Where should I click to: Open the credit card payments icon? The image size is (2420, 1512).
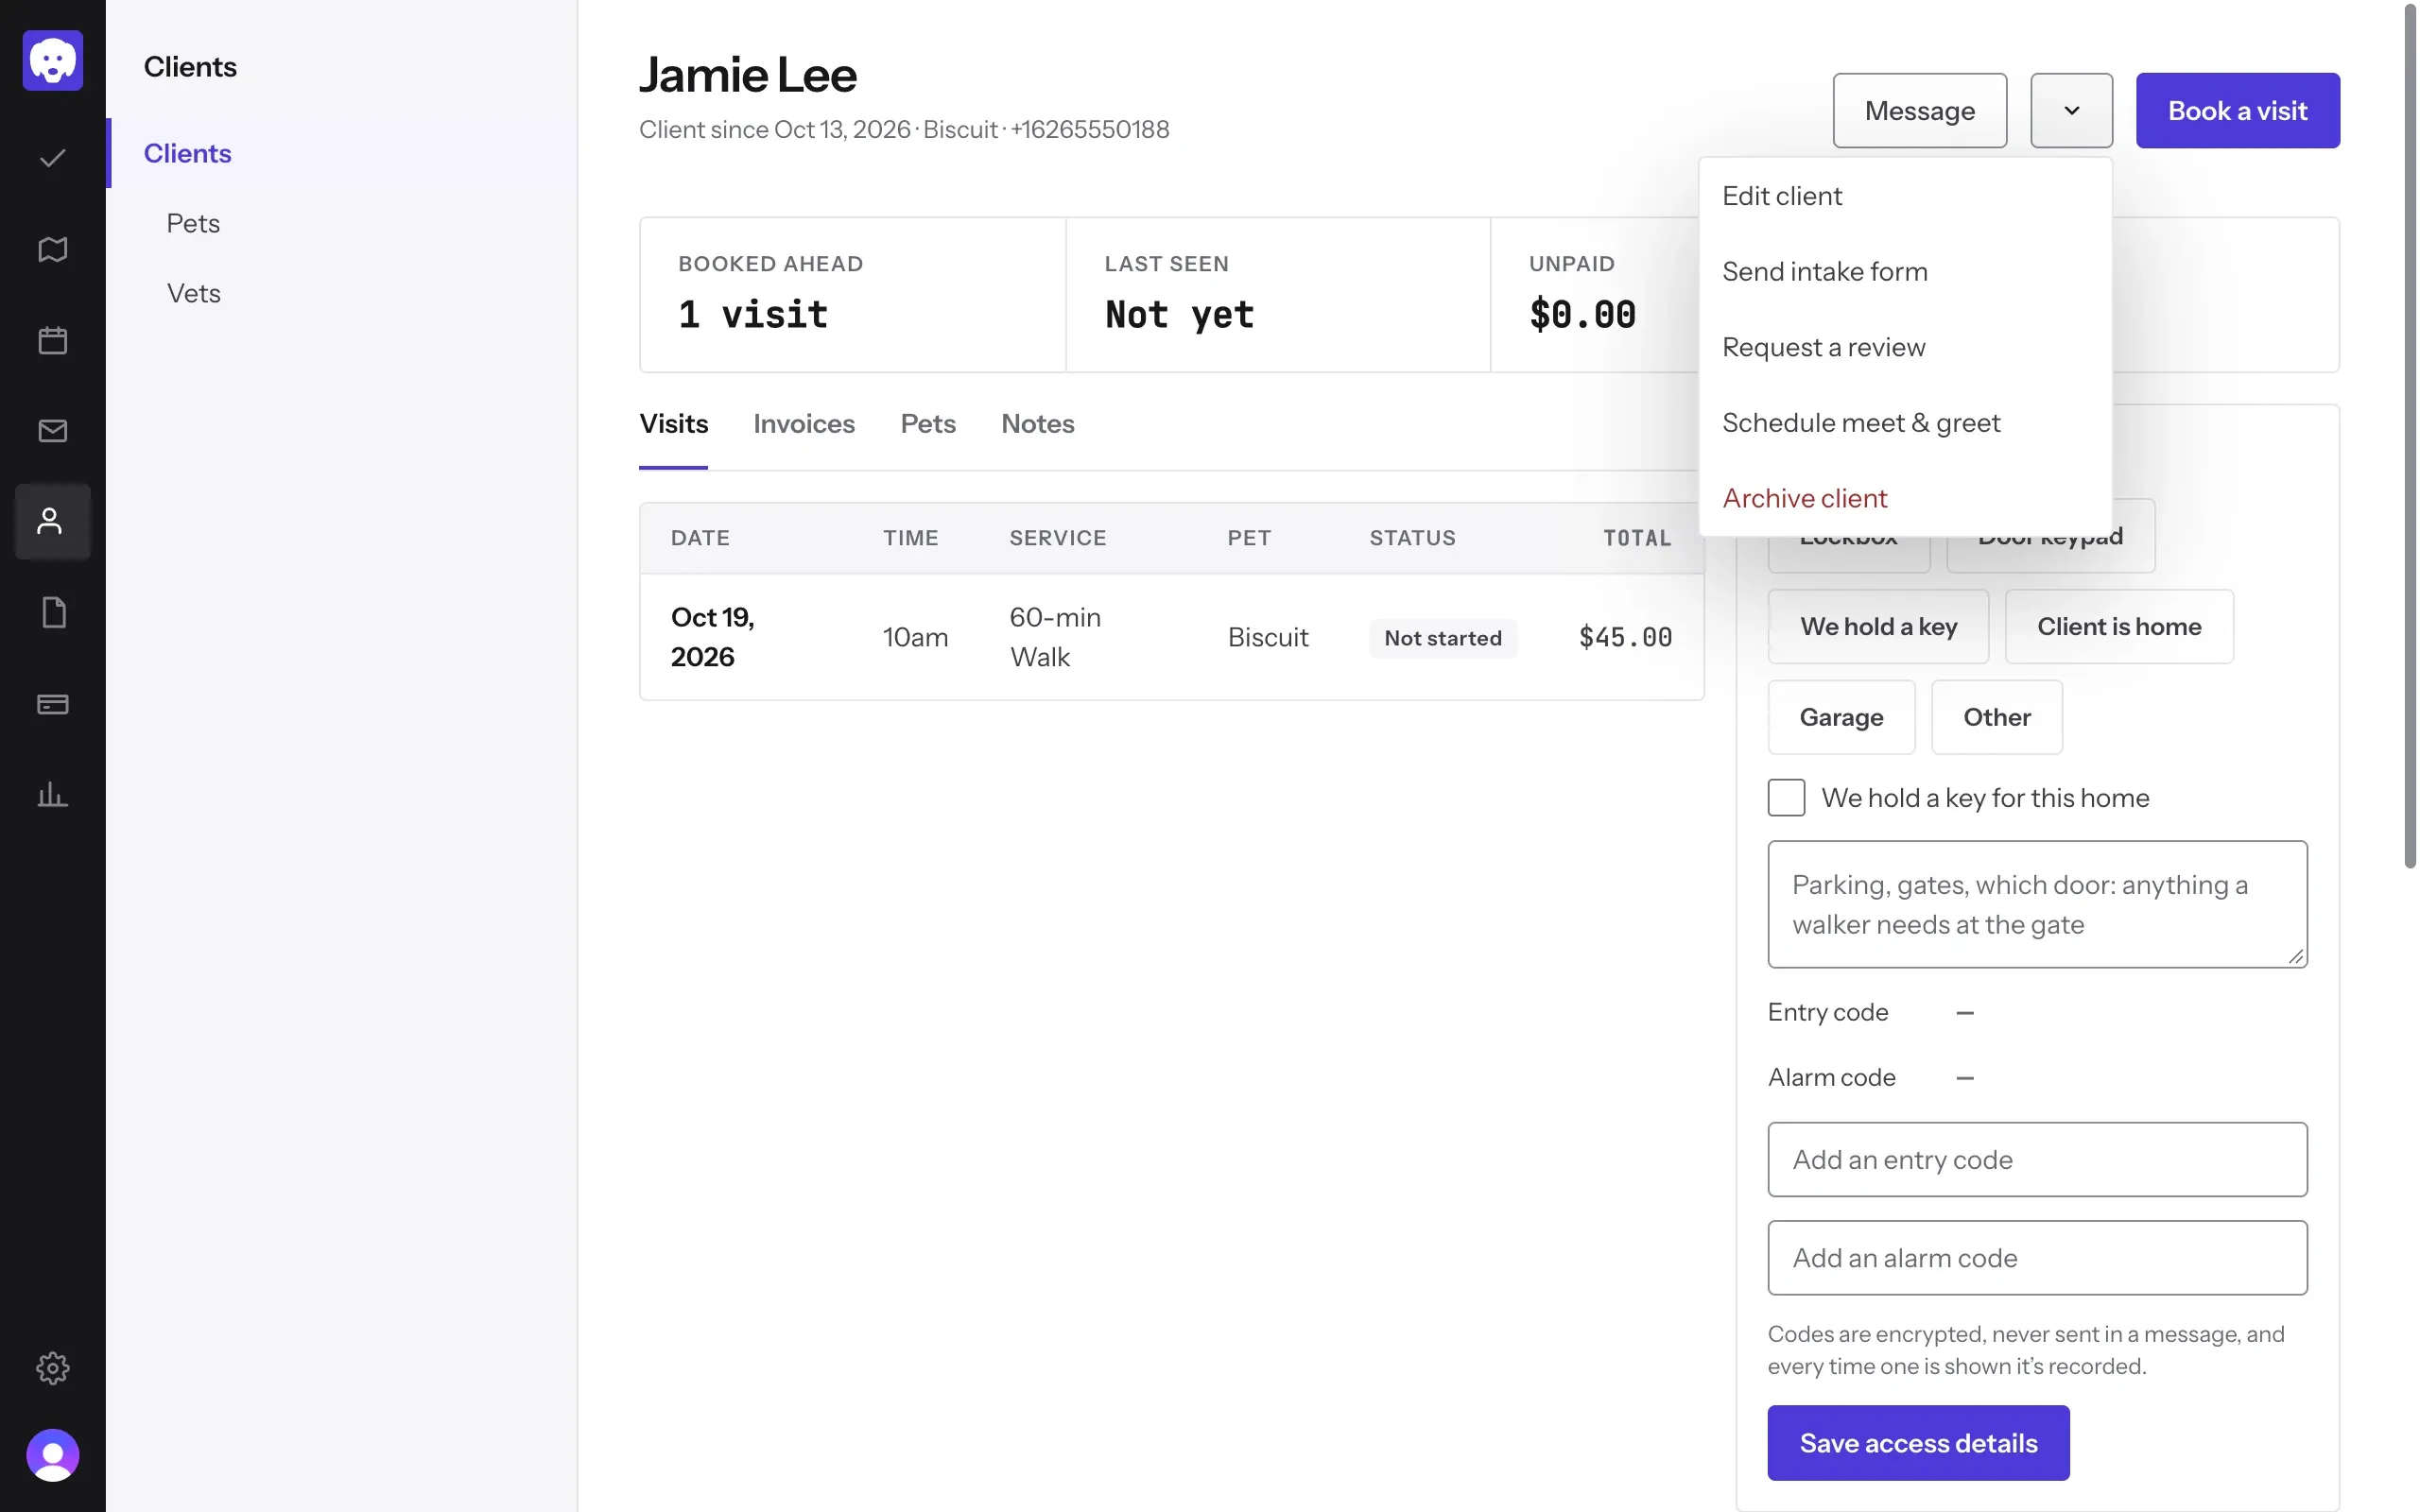coord(52,704)
